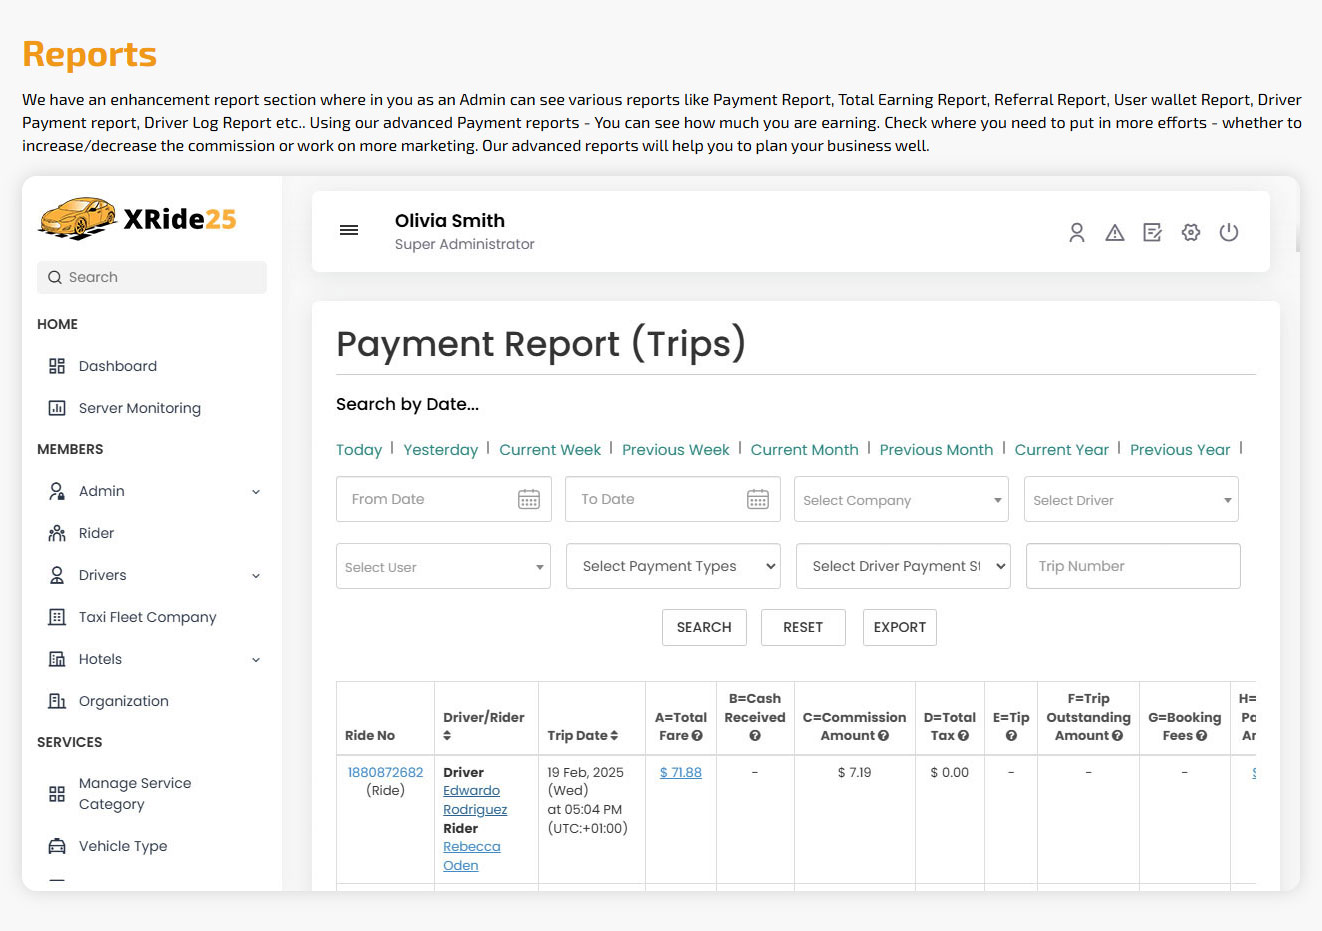Expand the Admin submenu chevron
The height and width of the screenshot is (931, 1322).
coord(256,491)
